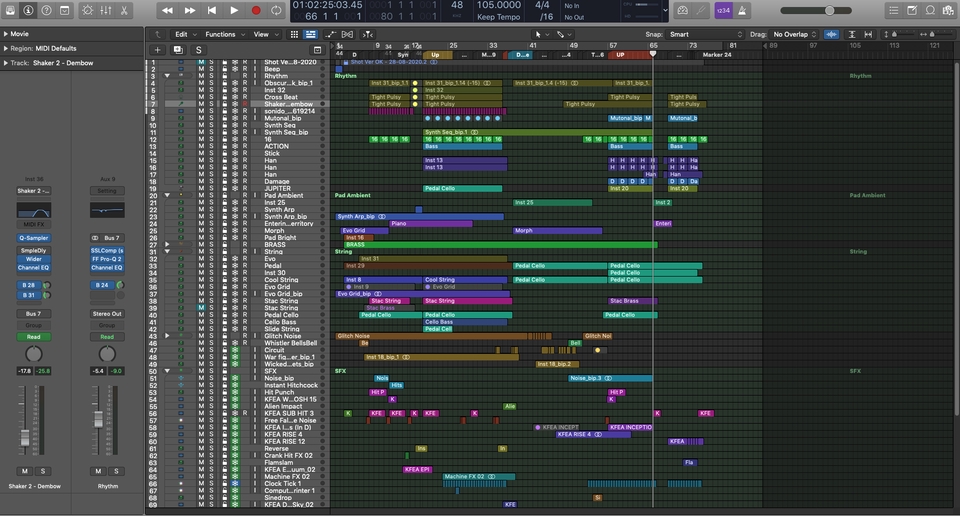
Task: Toggle Flex show/hide icon
Action: 348,34
